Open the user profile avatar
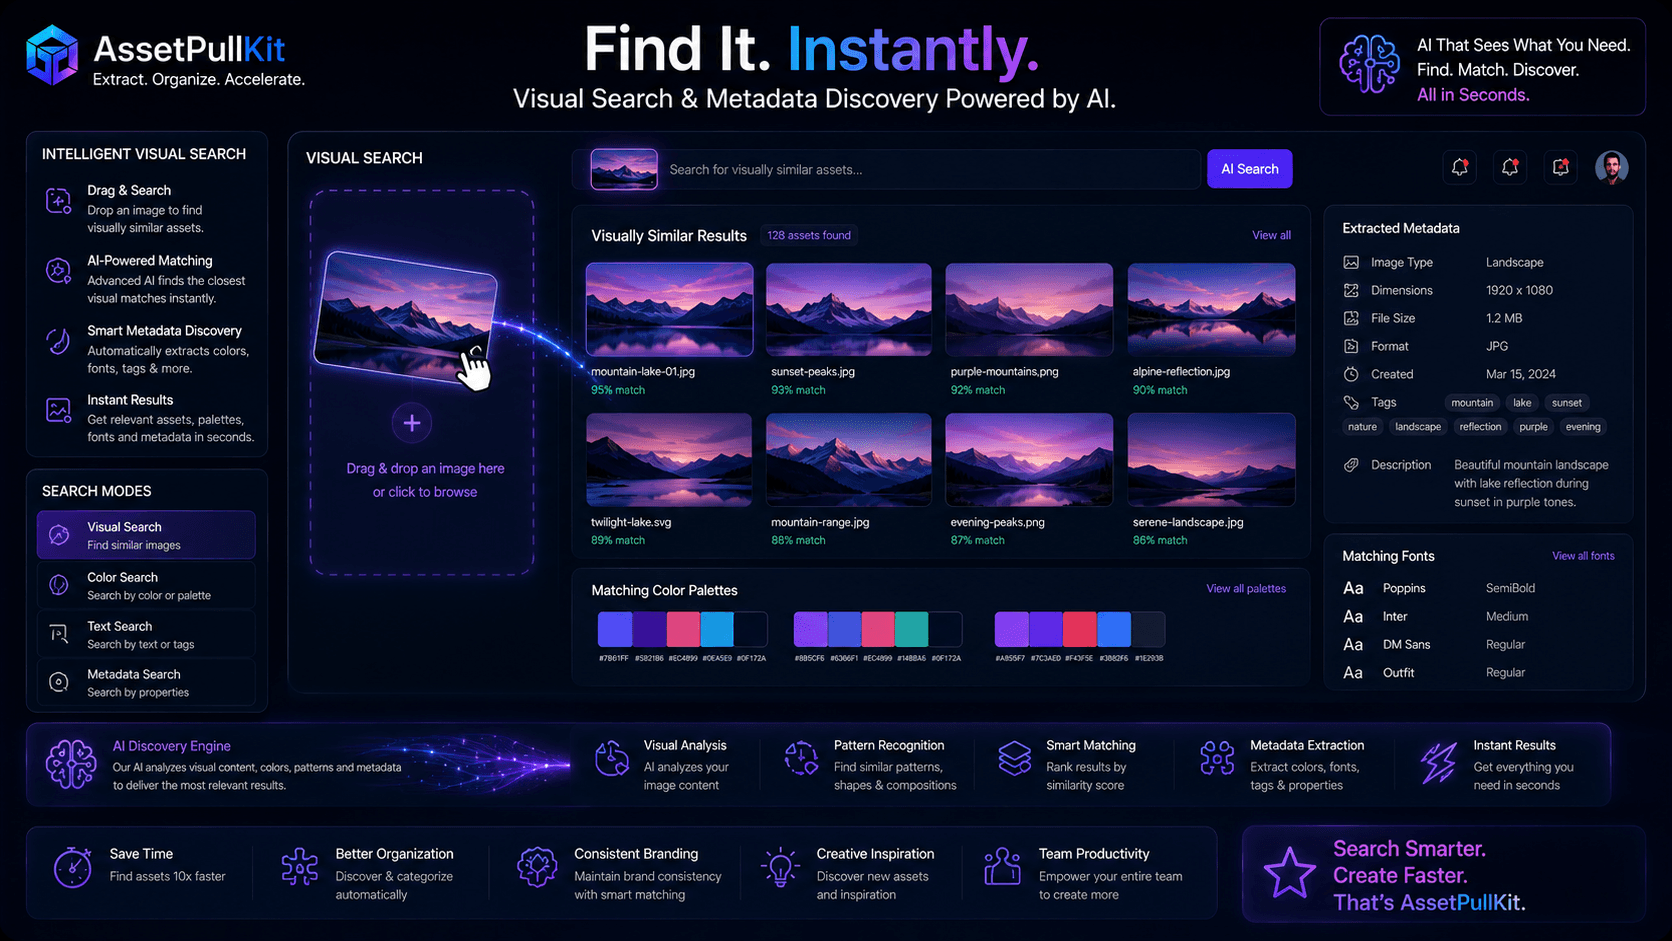This screenshot has height=941, width=1672. [x=1611, y=168]
